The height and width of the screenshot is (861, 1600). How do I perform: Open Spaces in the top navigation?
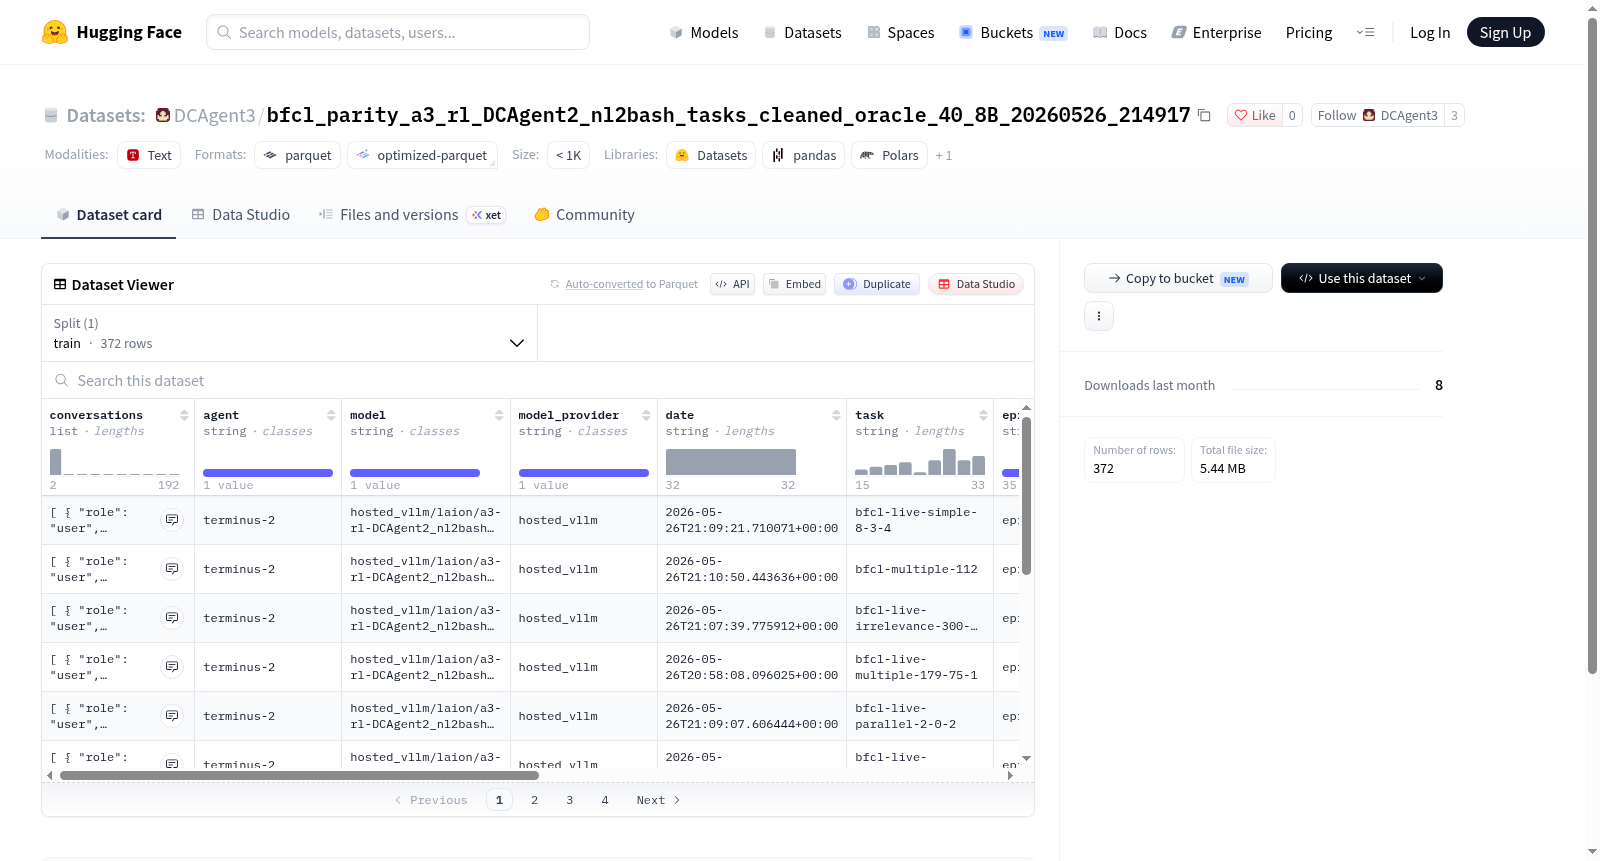(x=901, y=33)
